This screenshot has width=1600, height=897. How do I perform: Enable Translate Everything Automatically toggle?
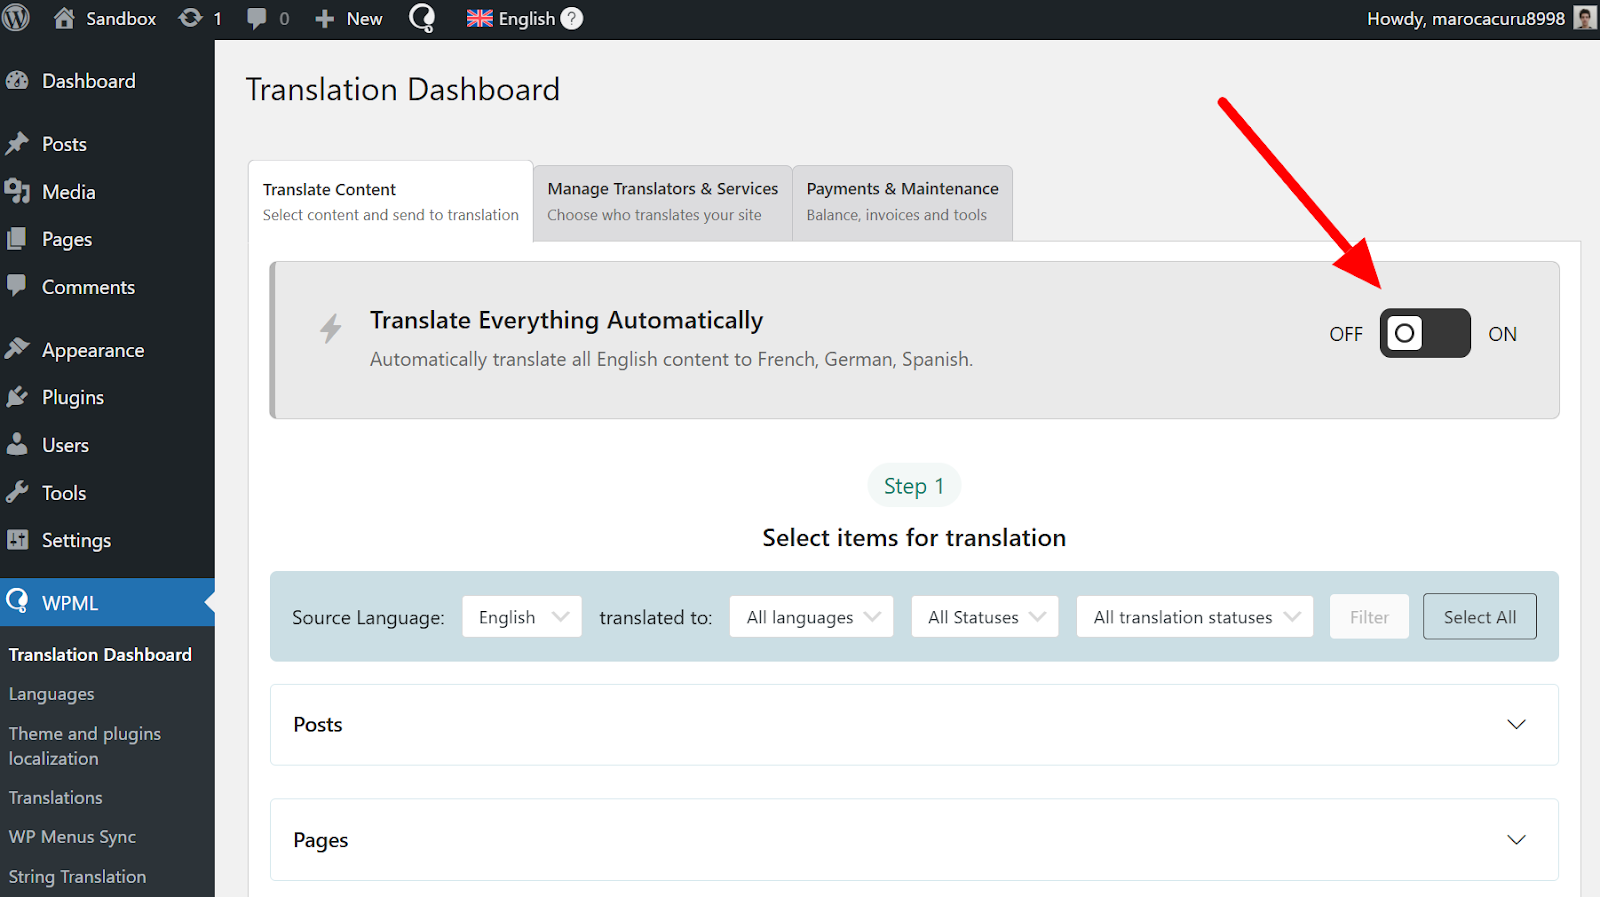coord(1424,333)
